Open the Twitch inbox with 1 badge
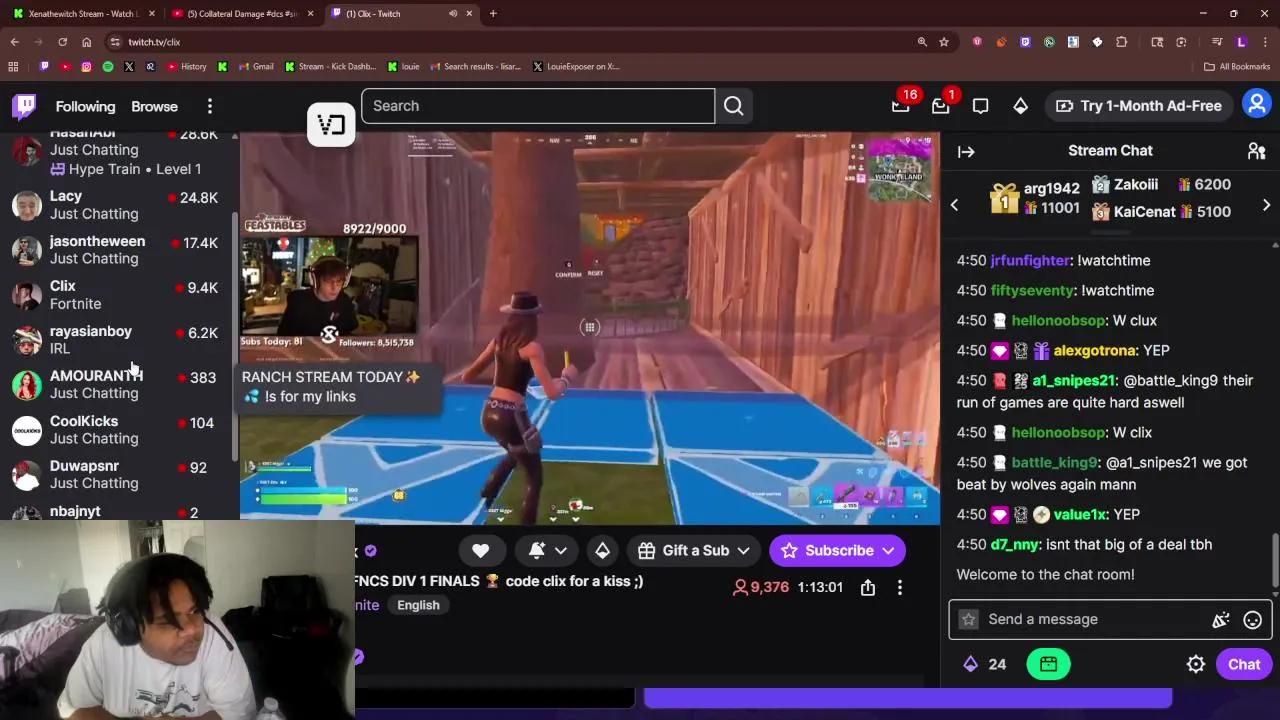The image size is (1280, 720). click(x=941, y=105)
